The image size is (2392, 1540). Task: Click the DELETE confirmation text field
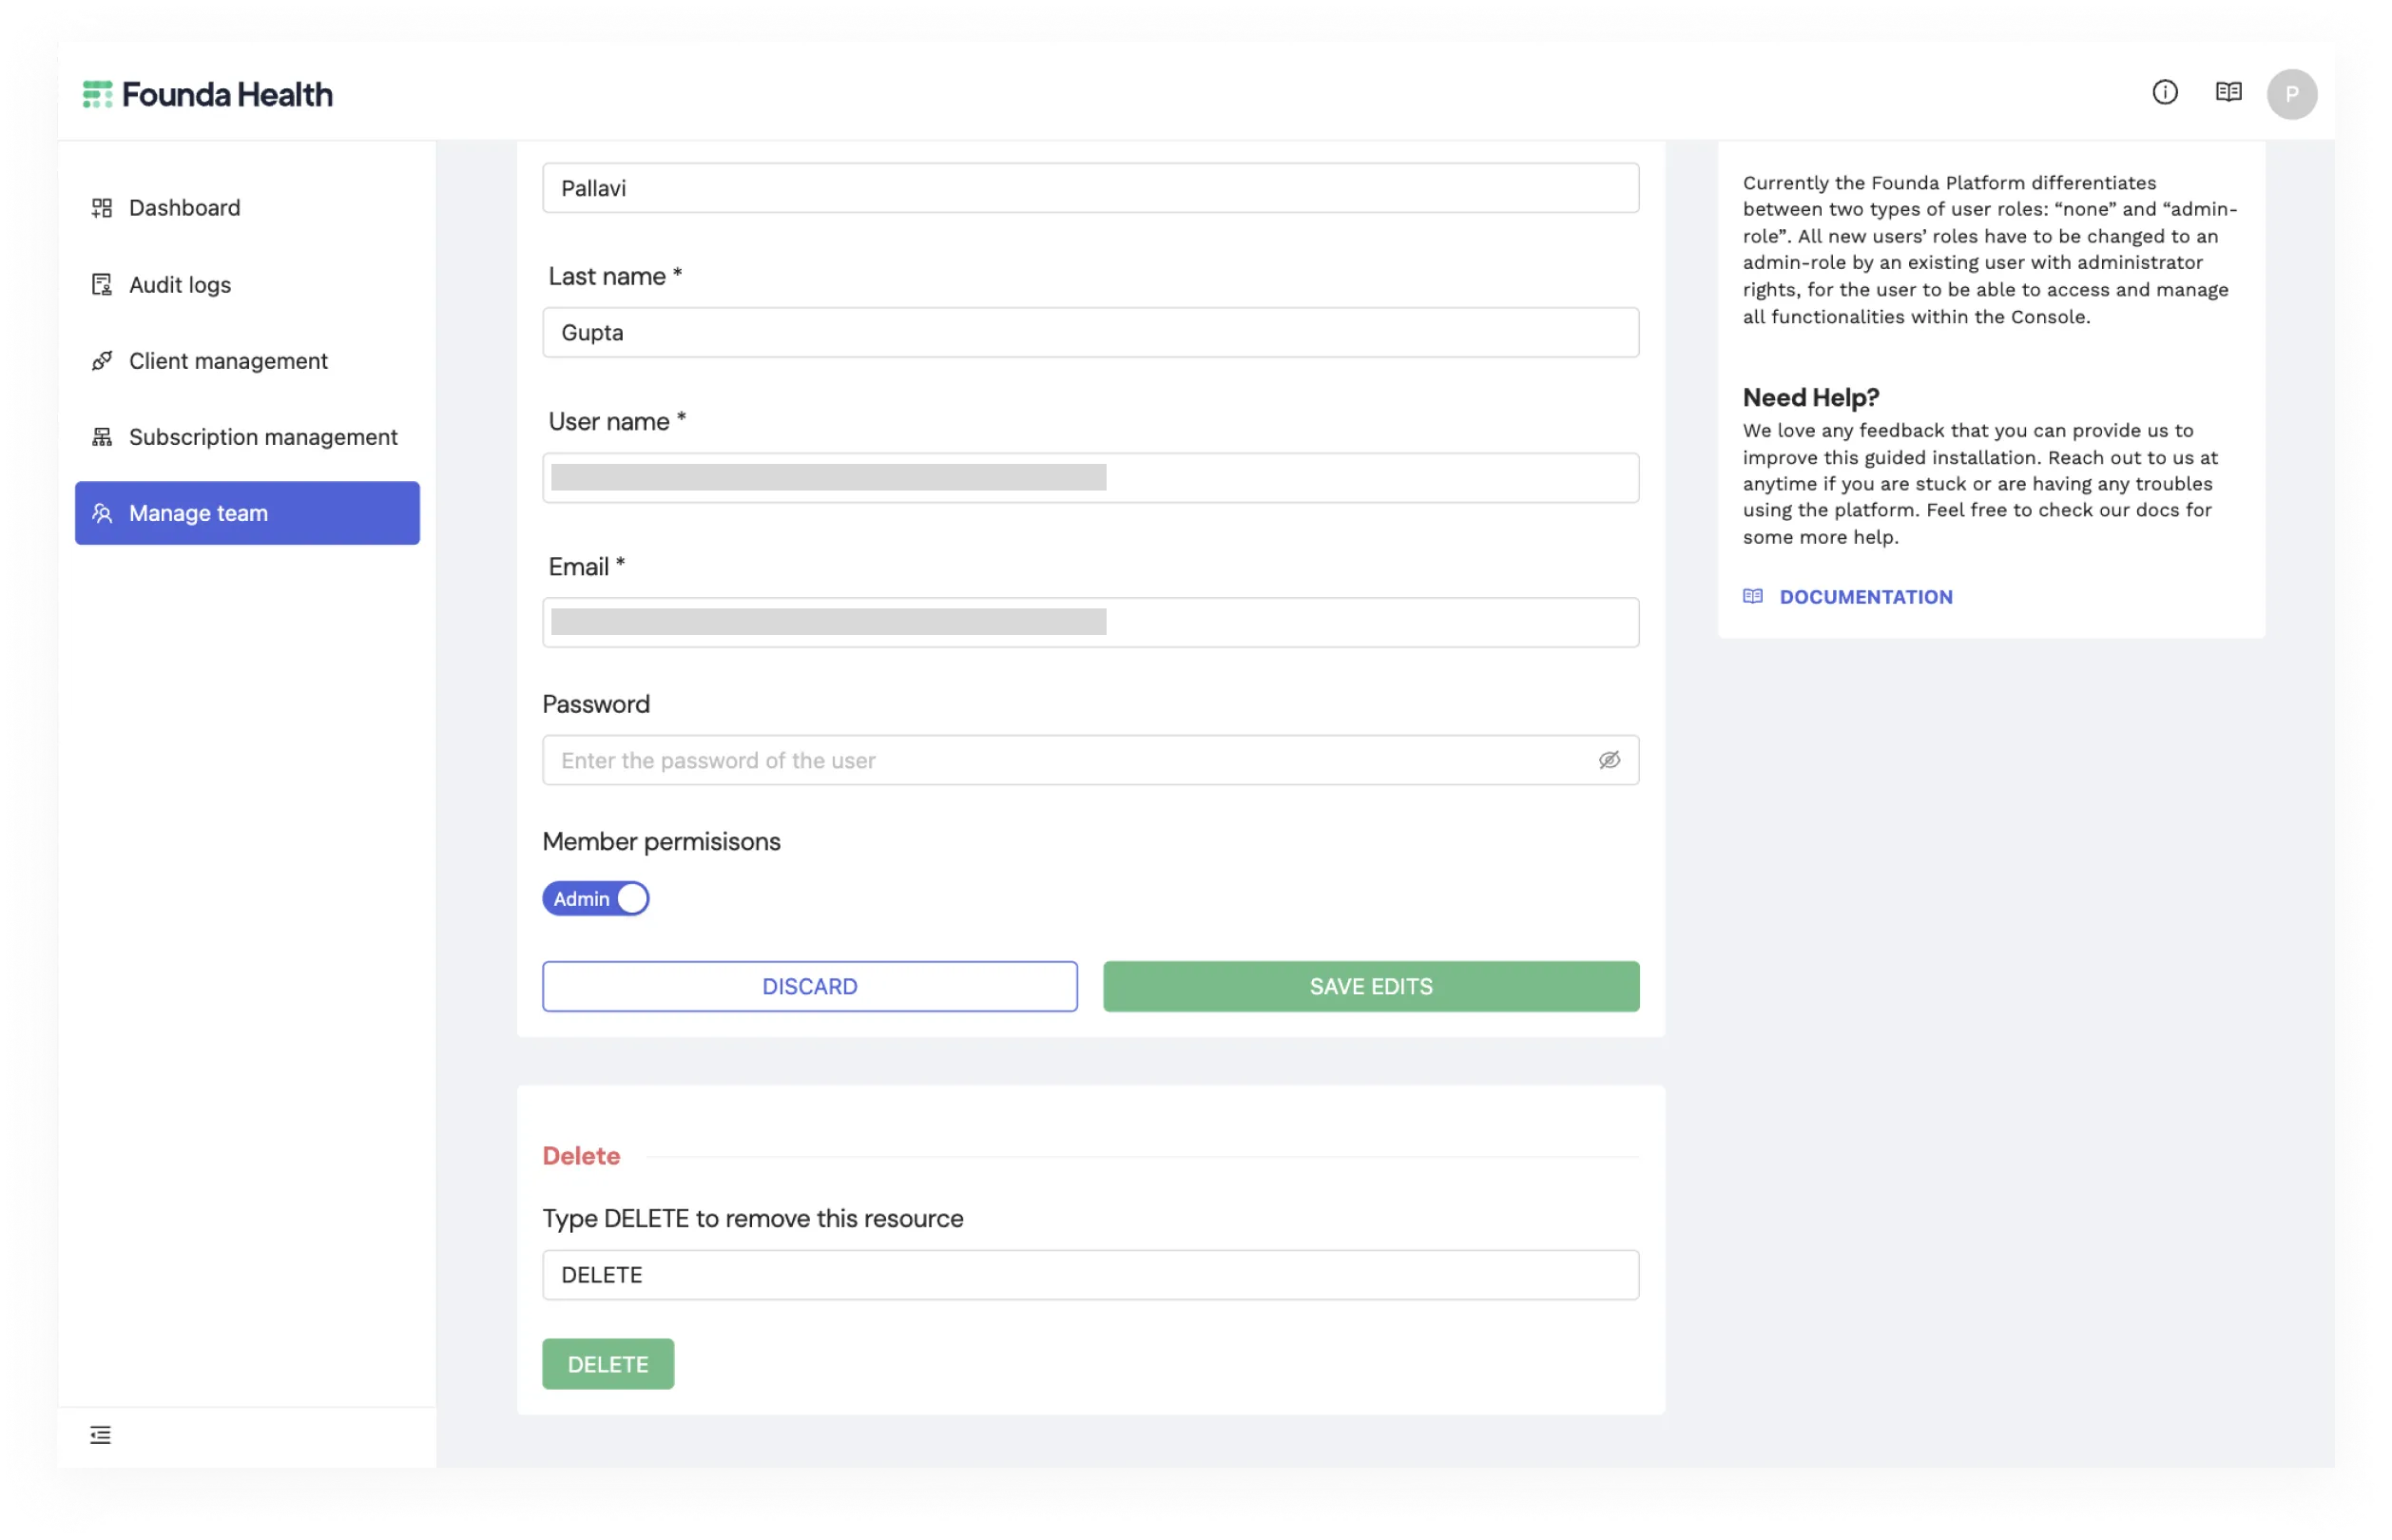click(1090, 1275)
